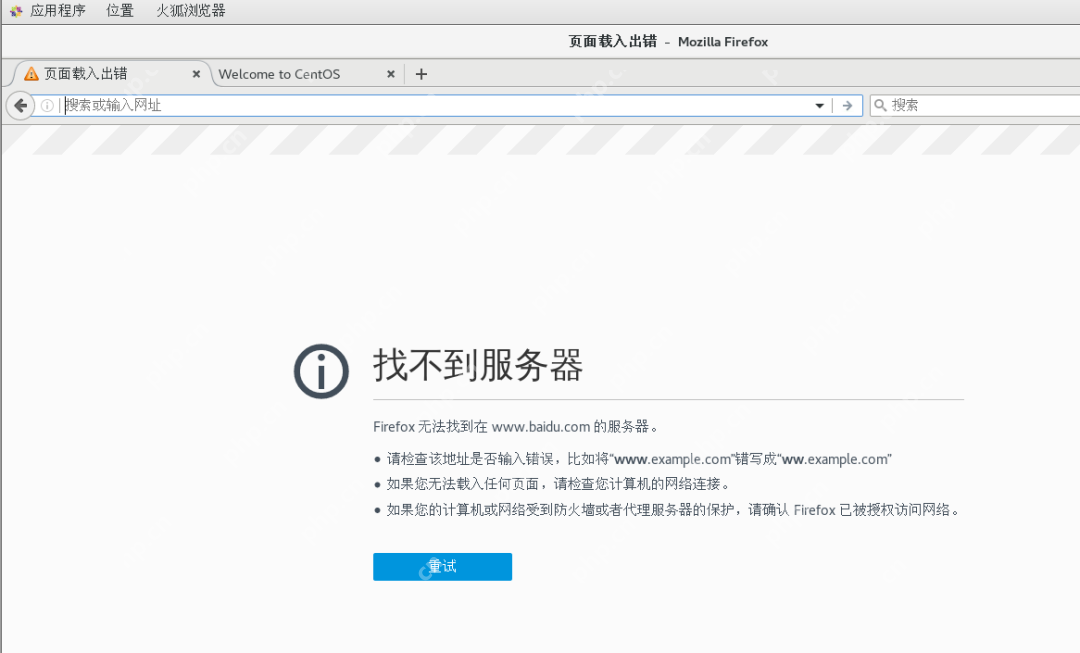Click the window title 页面载入出错 - Mozilla Firefox
1080x653 pixels.
point(668,41)
